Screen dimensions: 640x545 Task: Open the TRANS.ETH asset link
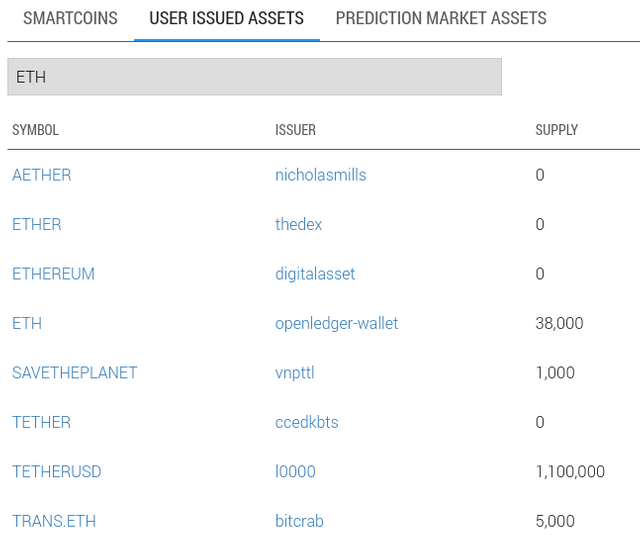[x=54, y=521]
